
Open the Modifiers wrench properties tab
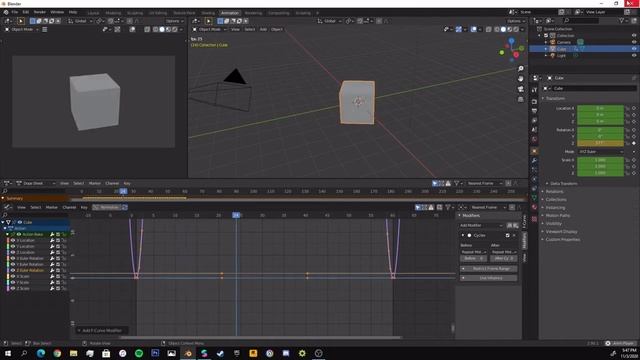(534, 160)
